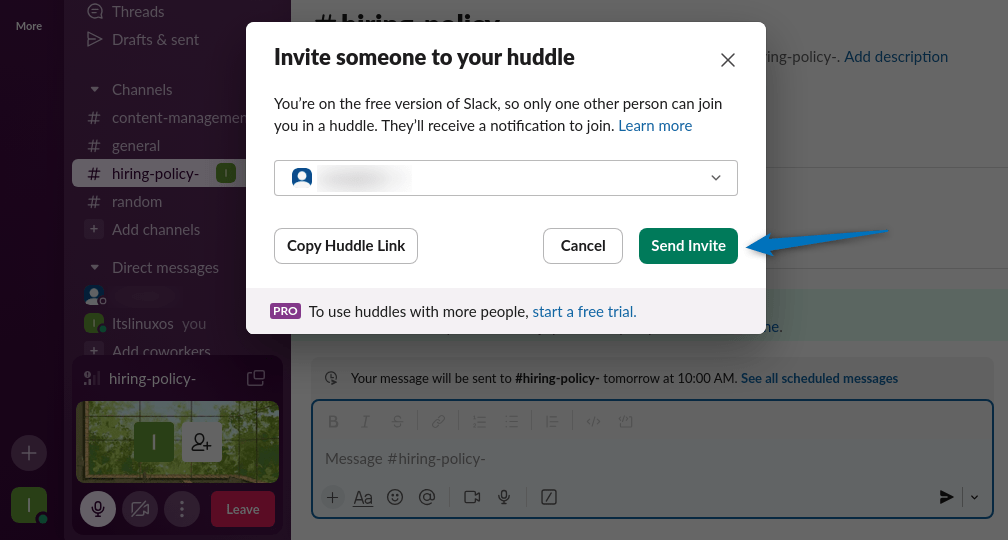
Task: Open the start a free trial link
Action: pos(584,311)
